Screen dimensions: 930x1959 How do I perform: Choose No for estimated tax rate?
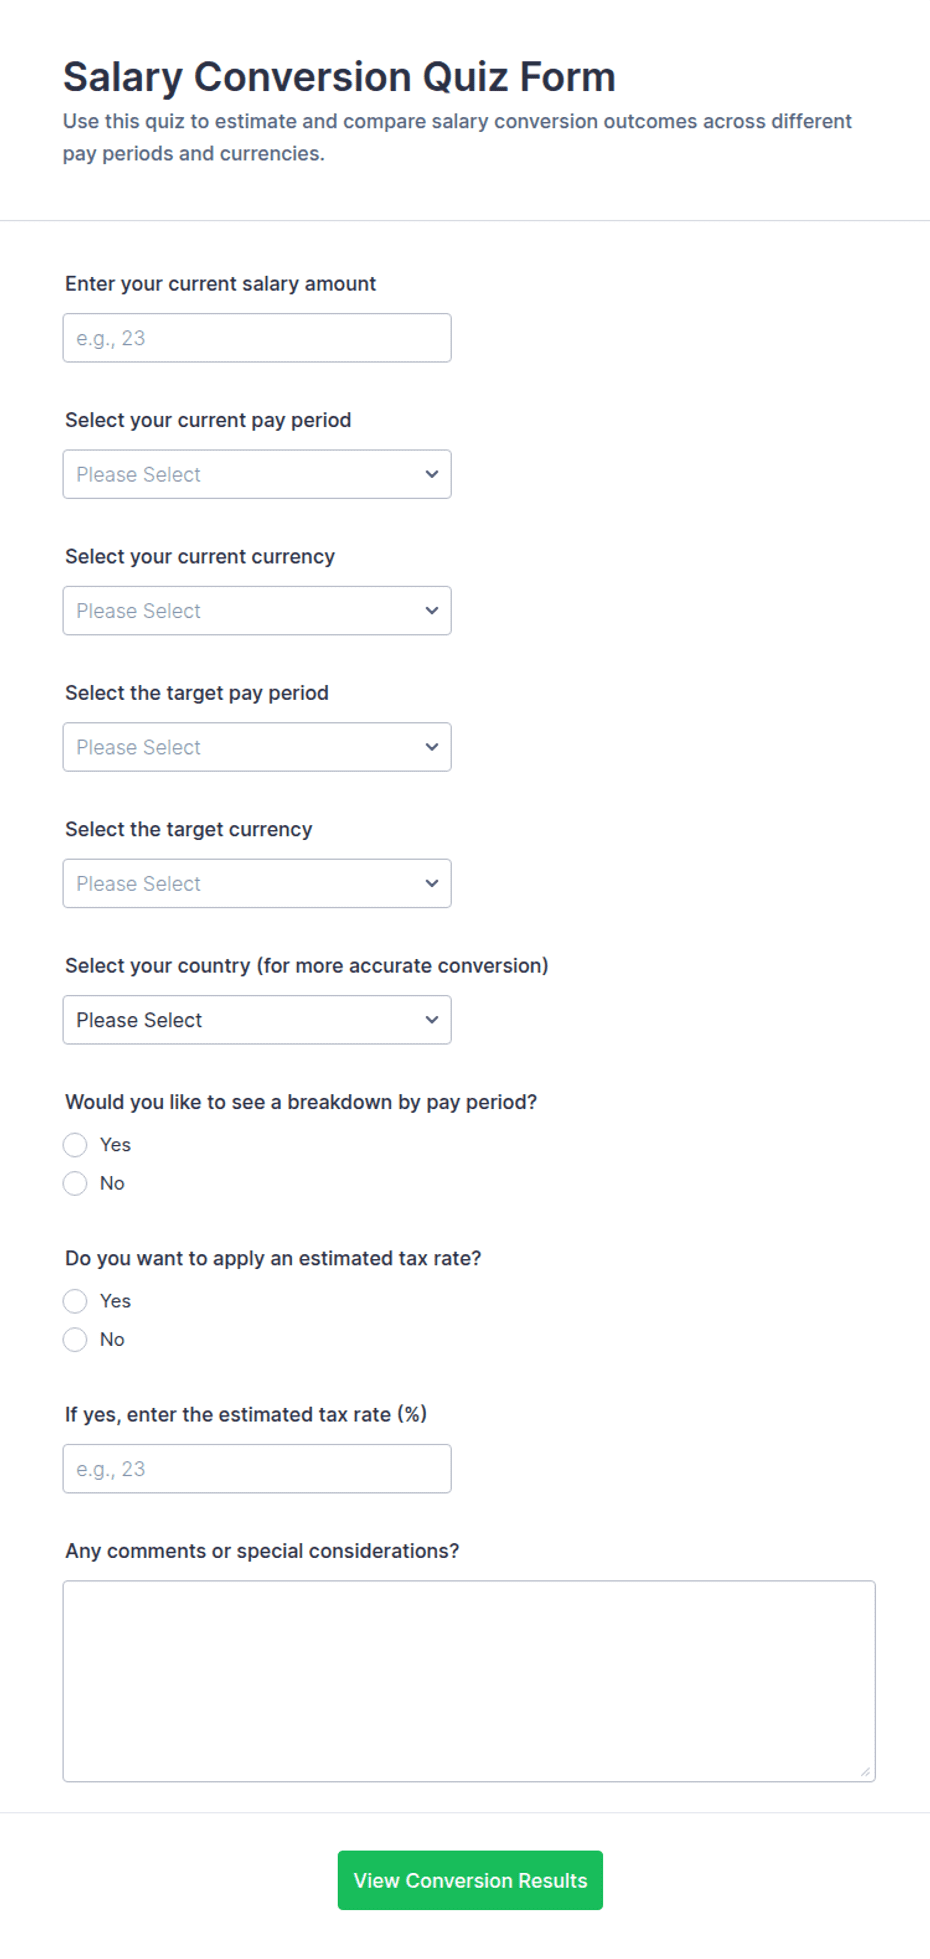click(x=75, y=1340)
